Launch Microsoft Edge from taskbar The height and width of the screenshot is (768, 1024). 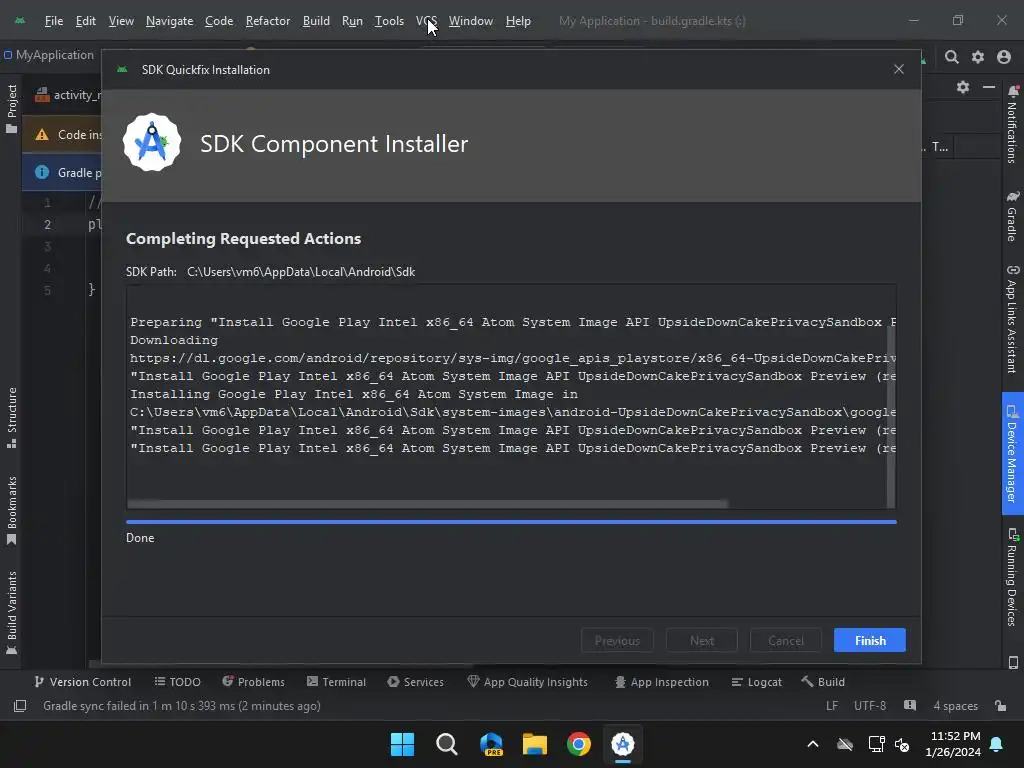[x=491, y=744]
